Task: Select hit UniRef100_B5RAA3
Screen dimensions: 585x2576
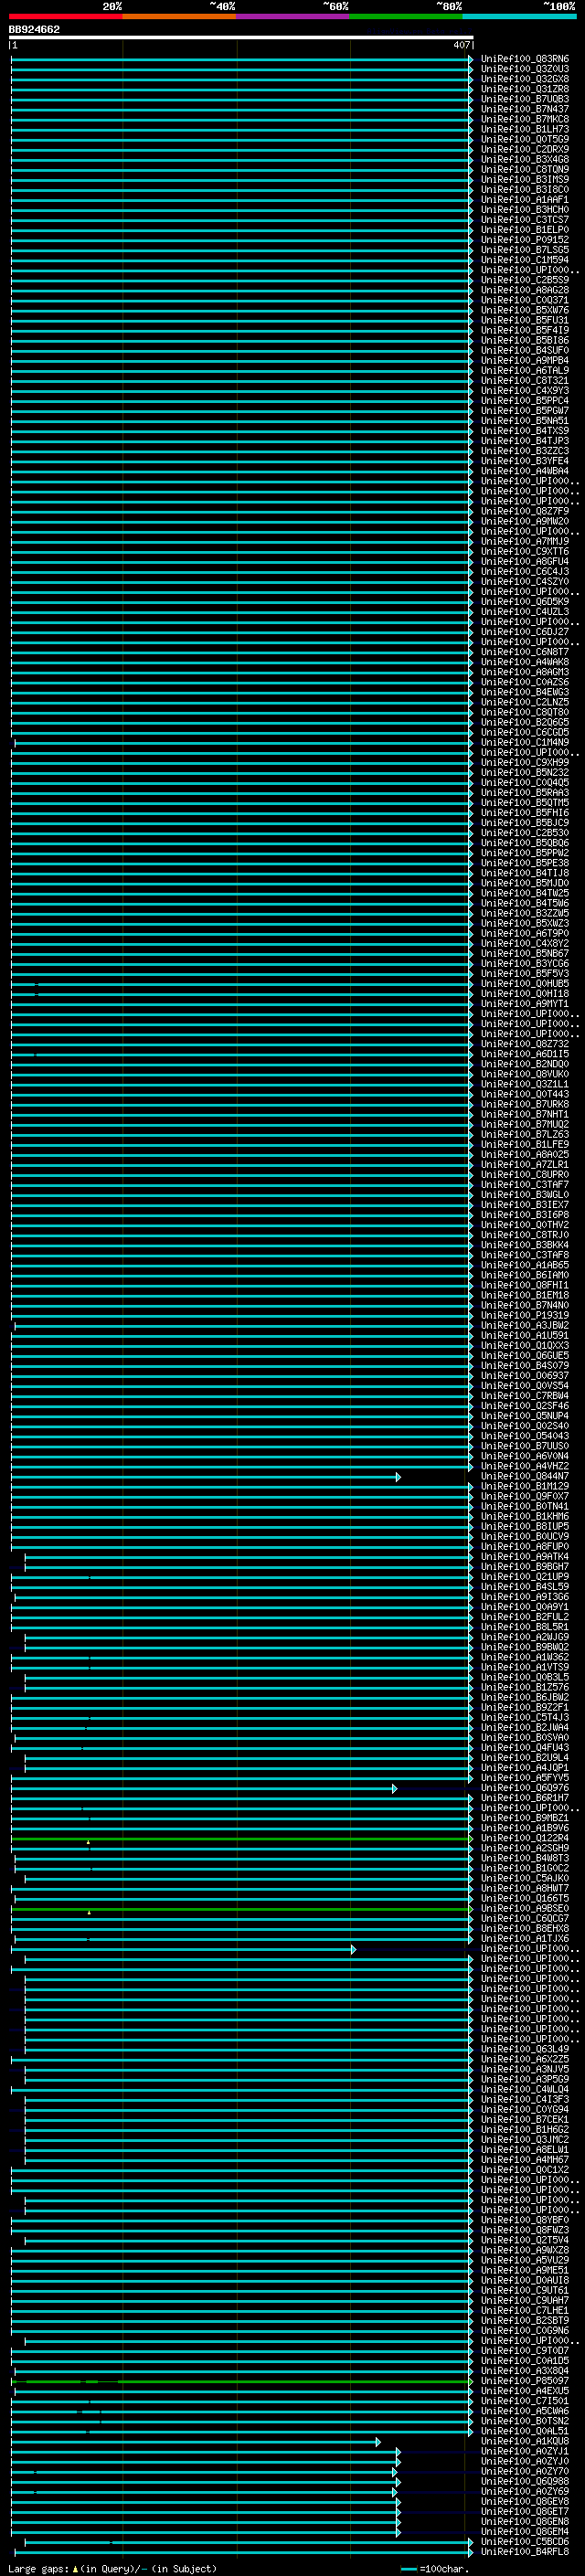Action: 524,793
